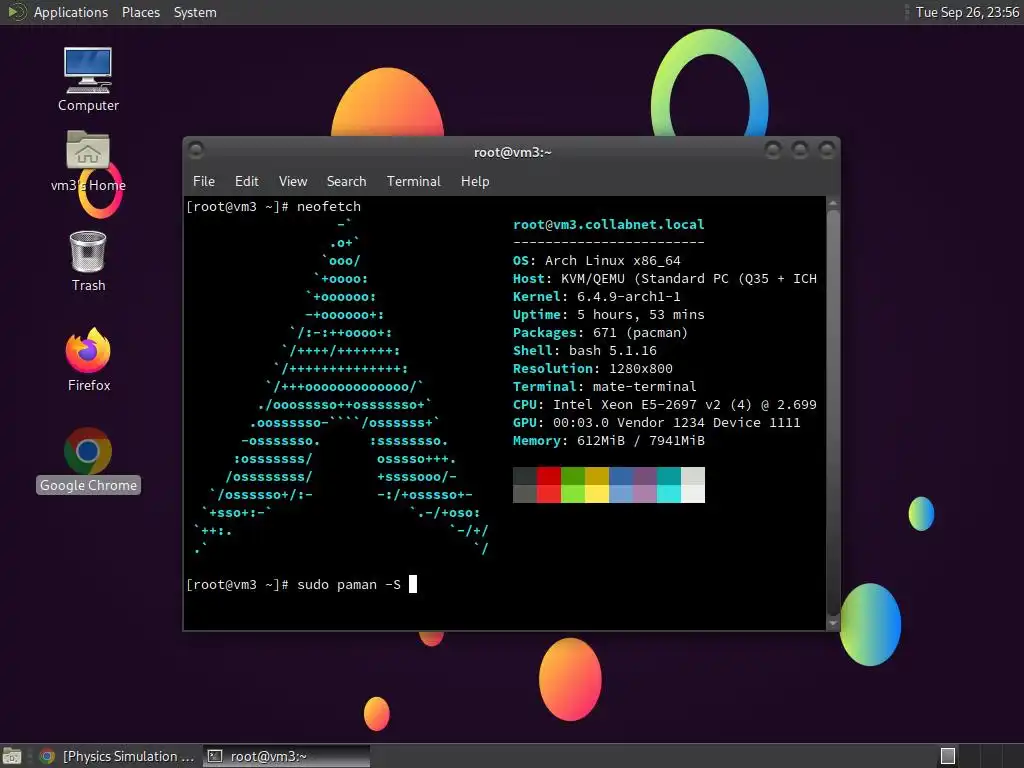Click the terminal vertical scrollbar track
The height and width of the screenshot is (768, 1024).
(x=833, y=413)
